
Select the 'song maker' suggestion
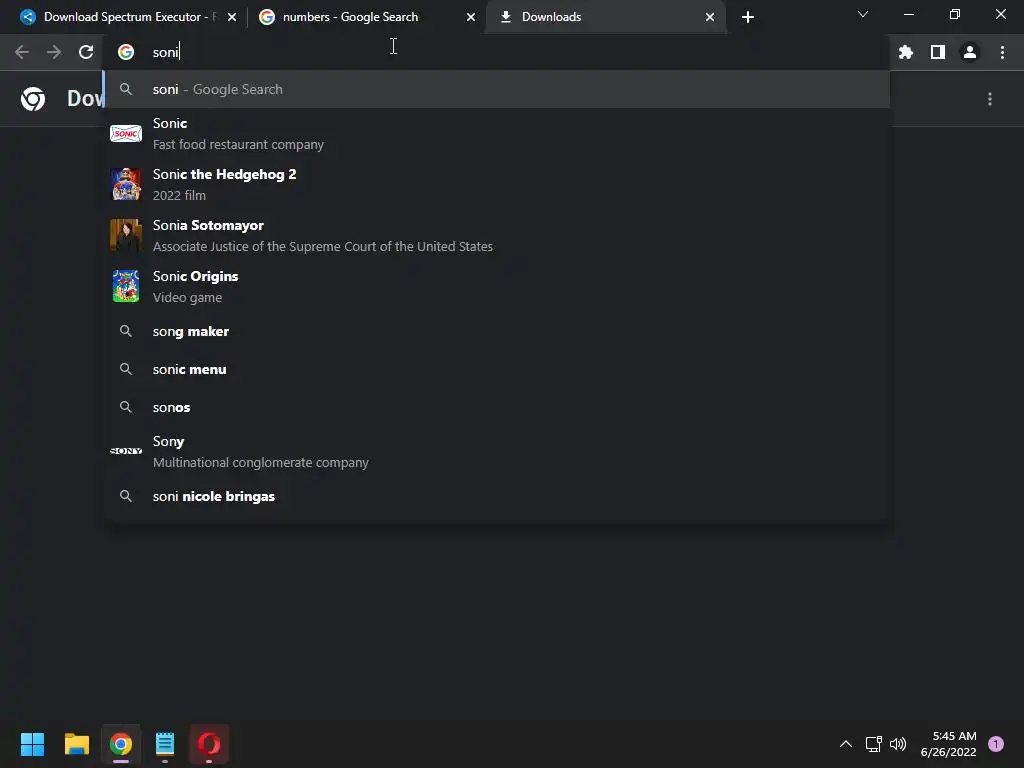click(x=497, y=331)
